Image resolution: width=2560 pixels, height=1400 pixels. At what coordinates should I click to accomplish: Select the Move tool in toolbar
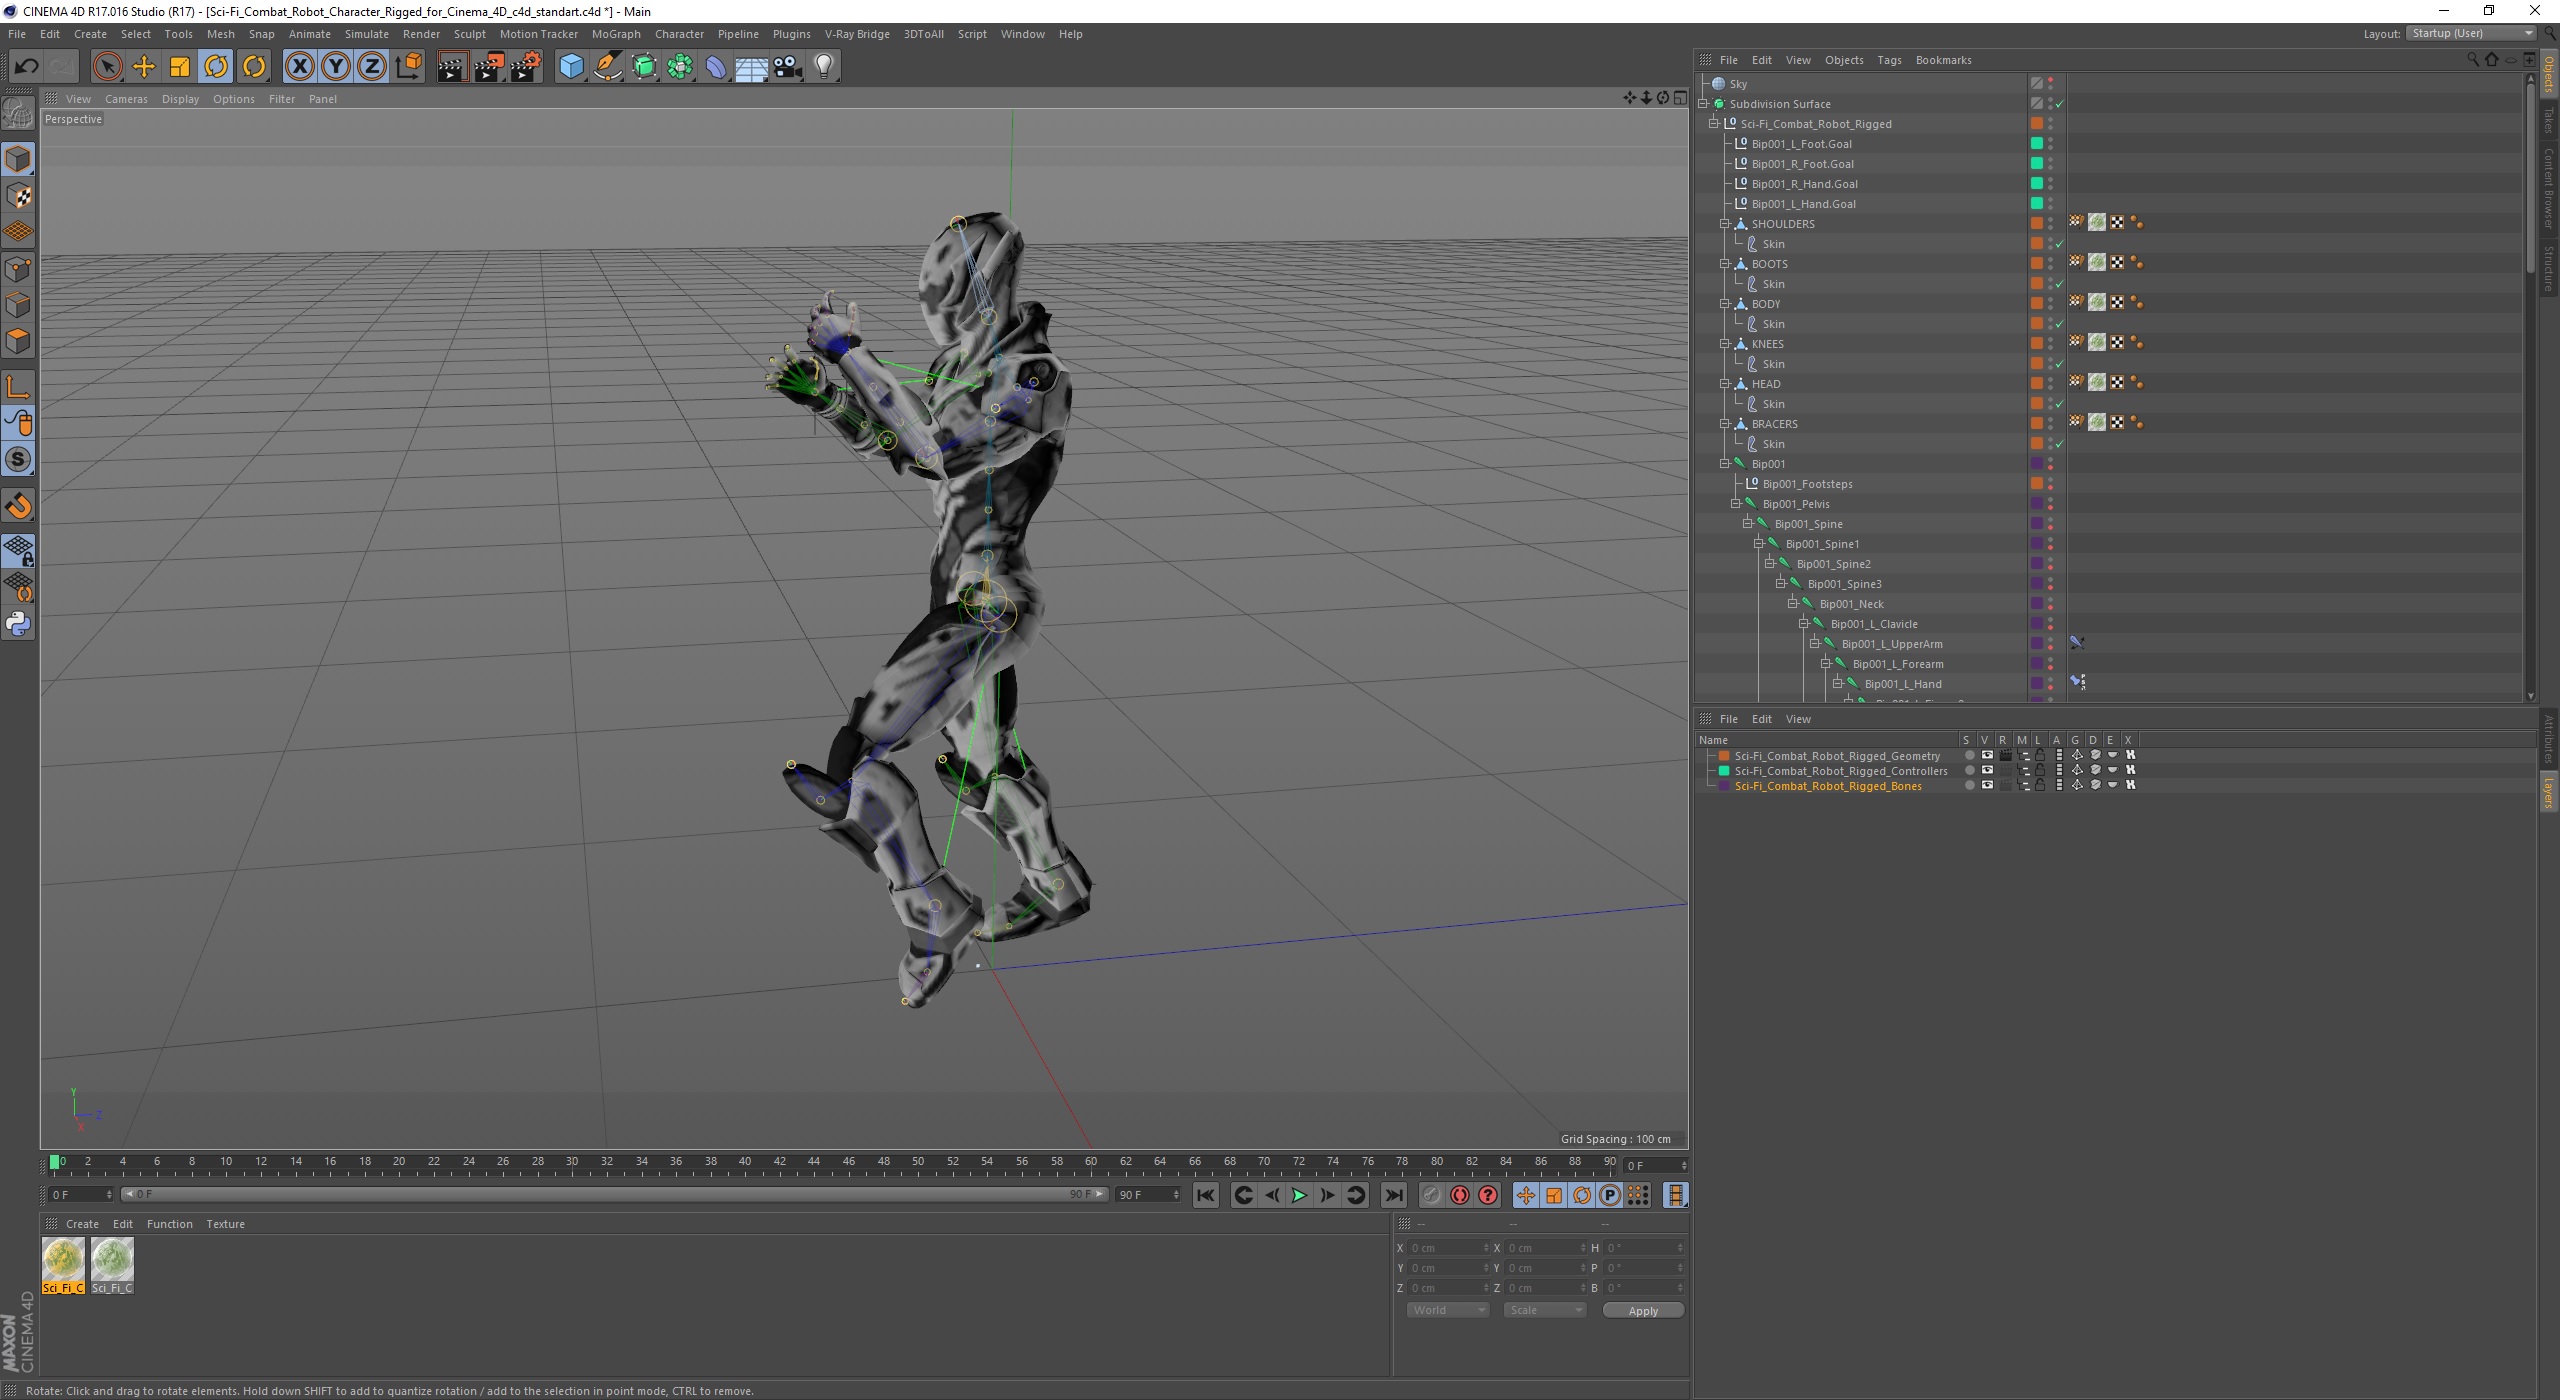pyautogui.click(x=144, y=67)
